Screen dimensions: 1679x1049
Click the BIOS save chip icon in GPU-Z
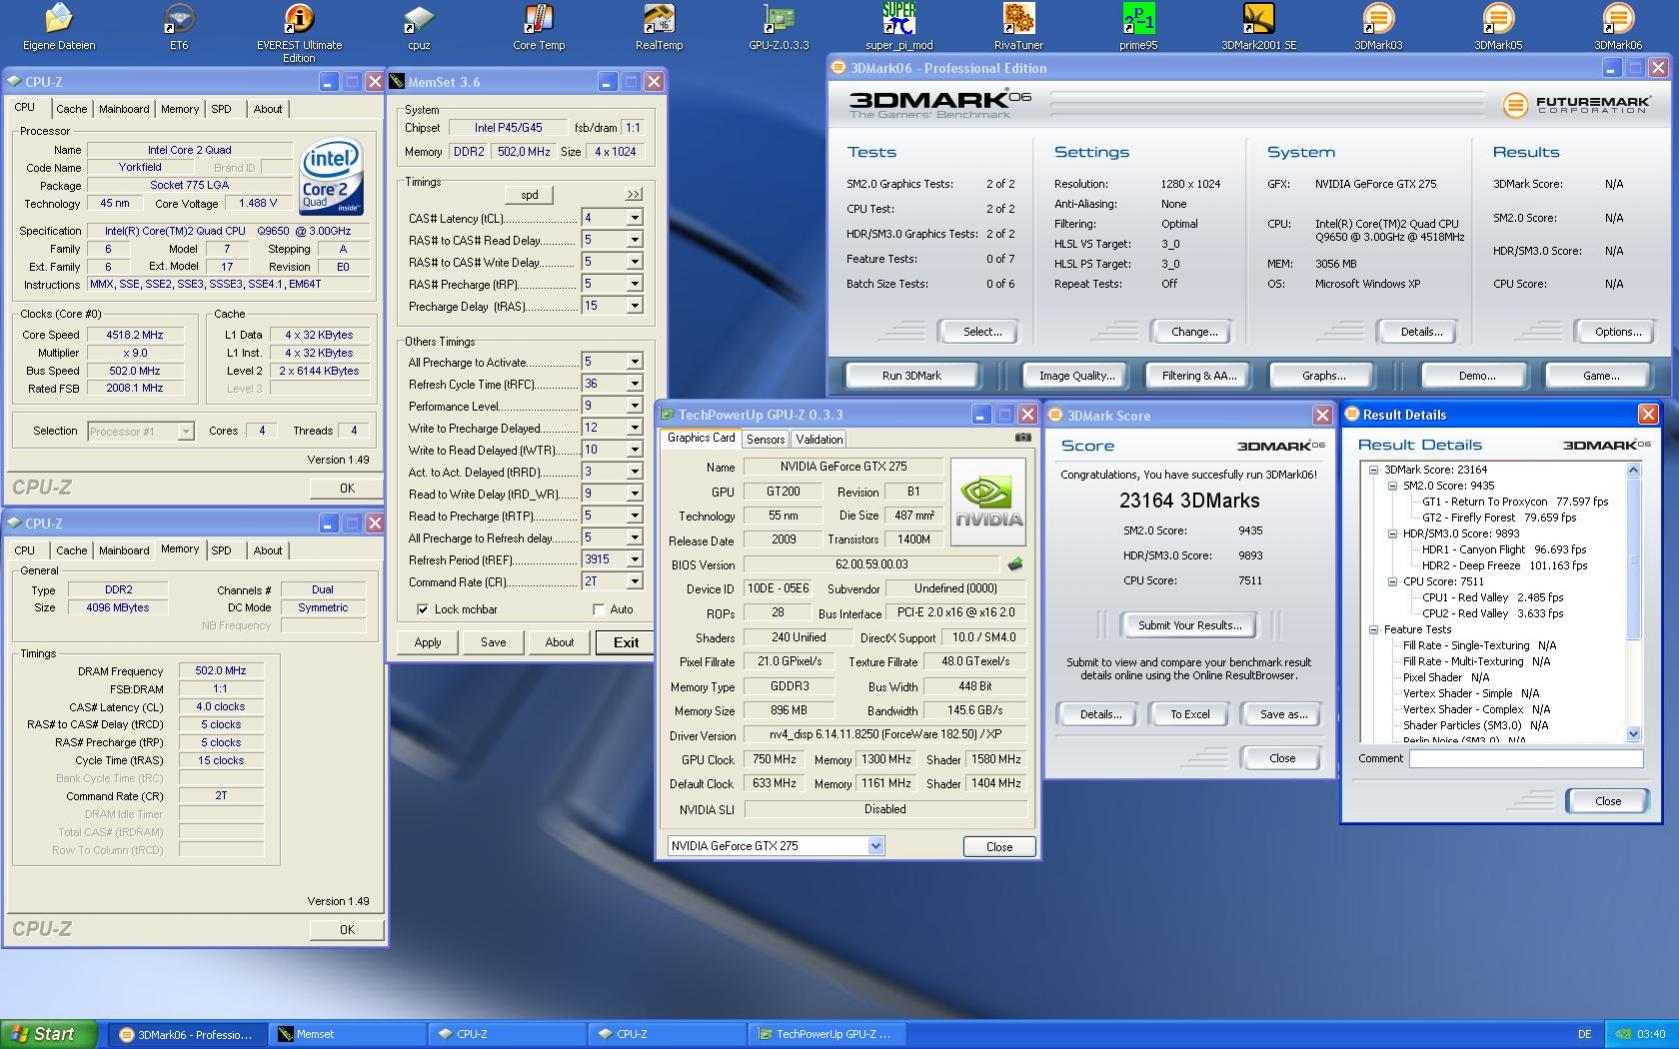(1015, 565)
